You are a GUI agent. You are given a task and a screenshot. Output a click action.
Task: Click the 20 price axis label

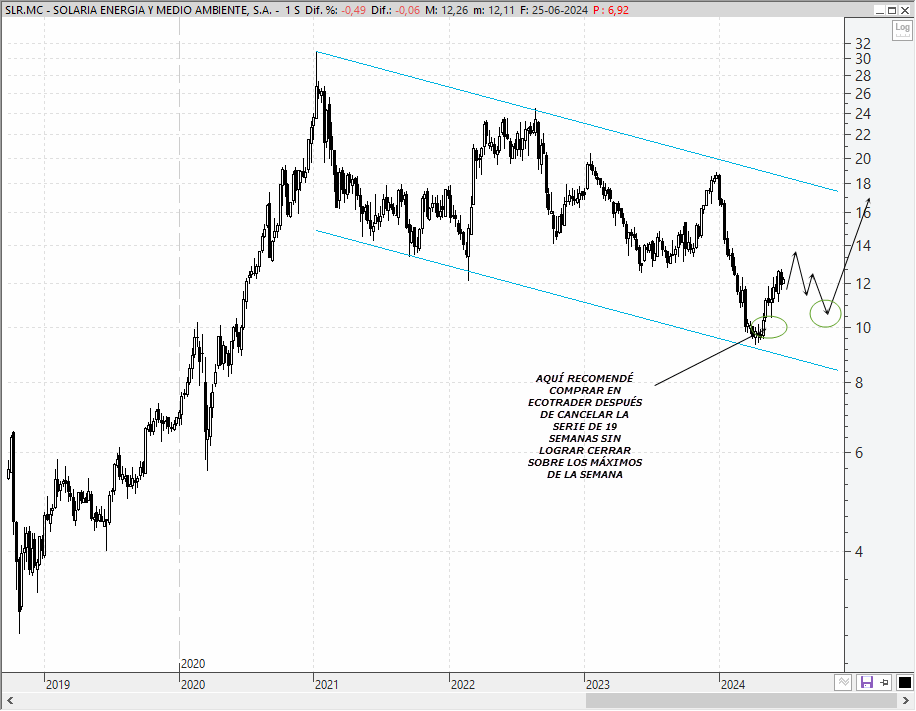[863, 159]
